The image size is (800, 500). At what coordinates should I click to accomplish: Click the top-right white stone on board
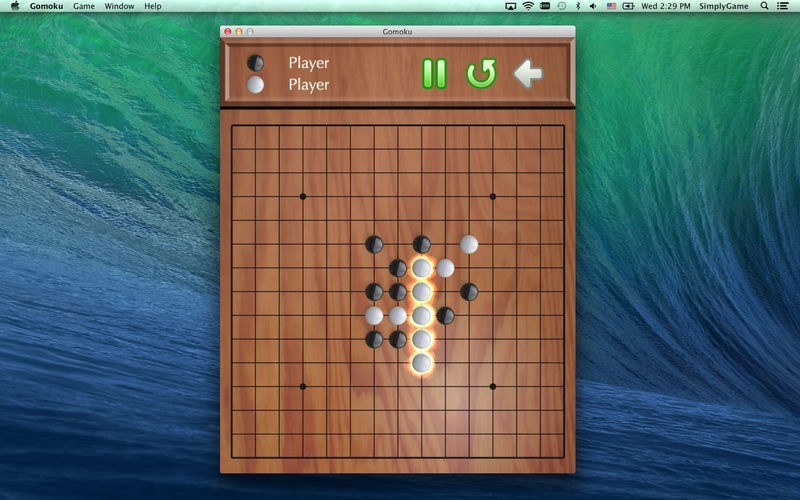(469, 244)
